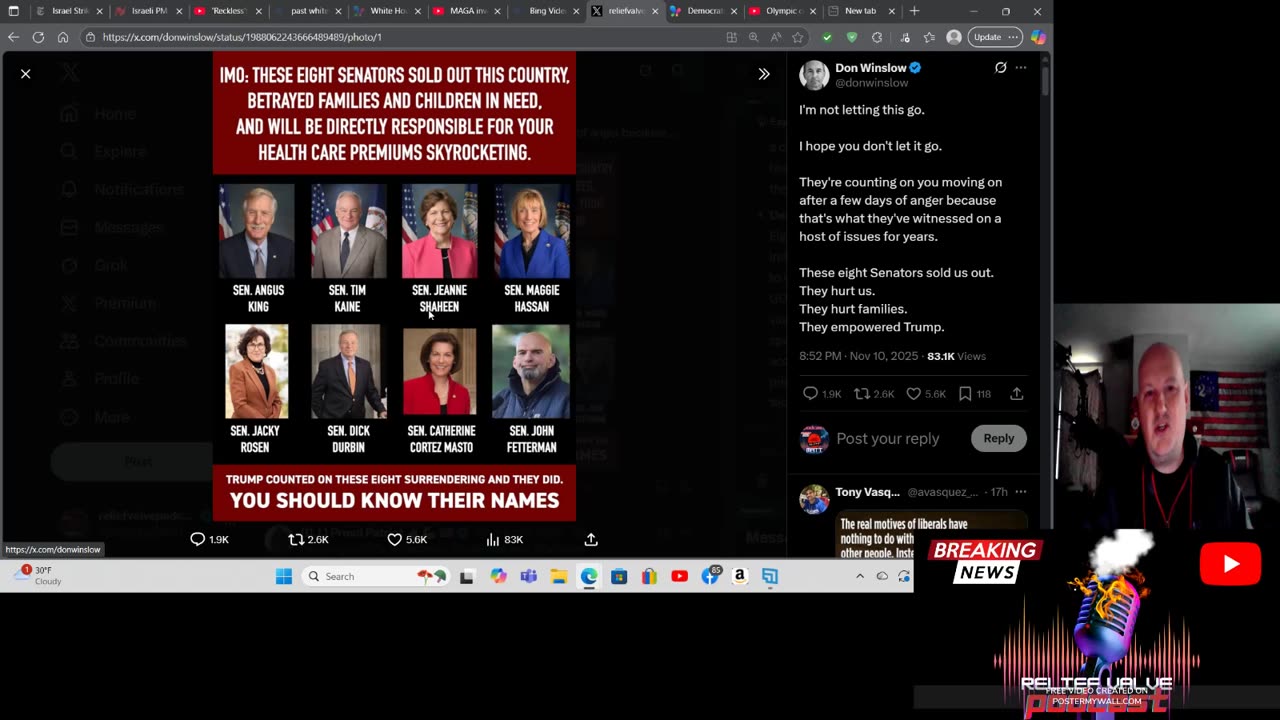Image resolution: width=1280 pixels, height=720 pixels.
Task: Click the 83.1K Views link
Action: (x=956, y=356)
